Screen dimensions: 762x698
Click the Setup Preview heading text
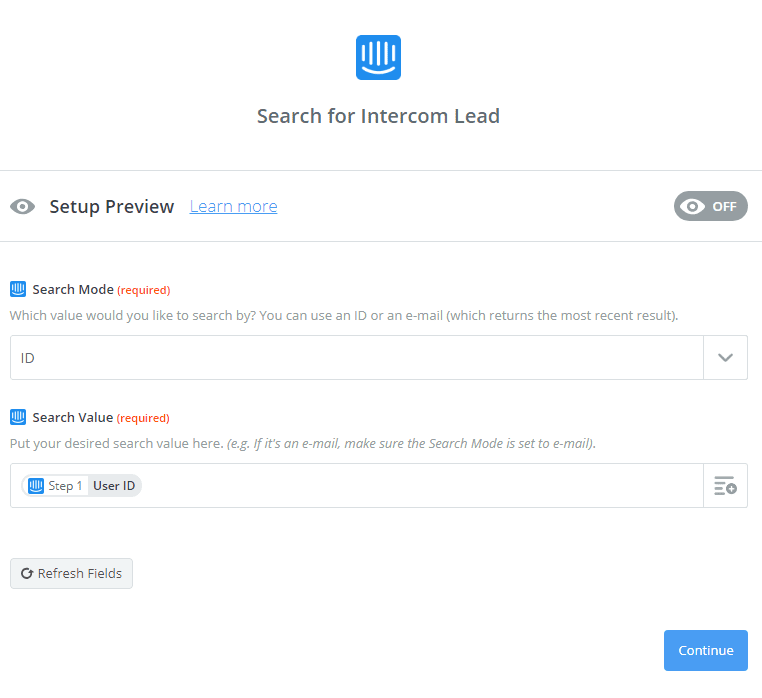point(112,207)
